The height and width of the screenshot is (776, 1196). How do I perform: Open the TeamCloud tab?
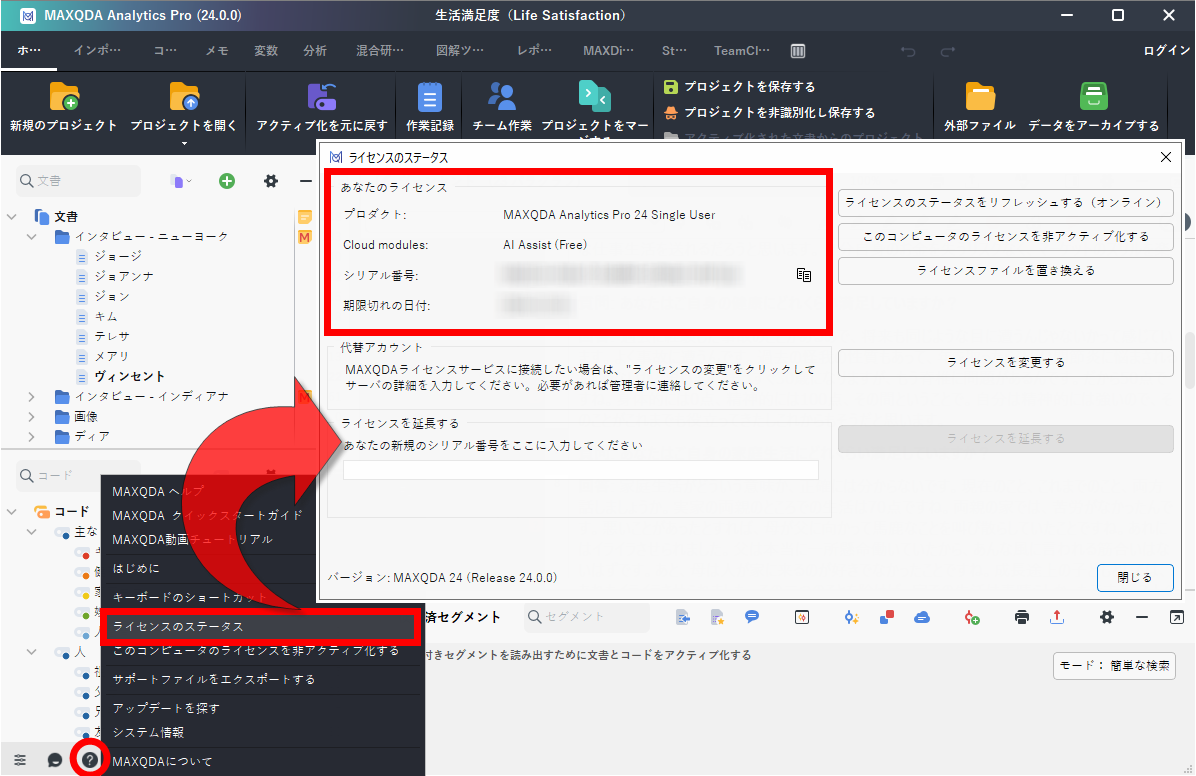pos(741,50)
